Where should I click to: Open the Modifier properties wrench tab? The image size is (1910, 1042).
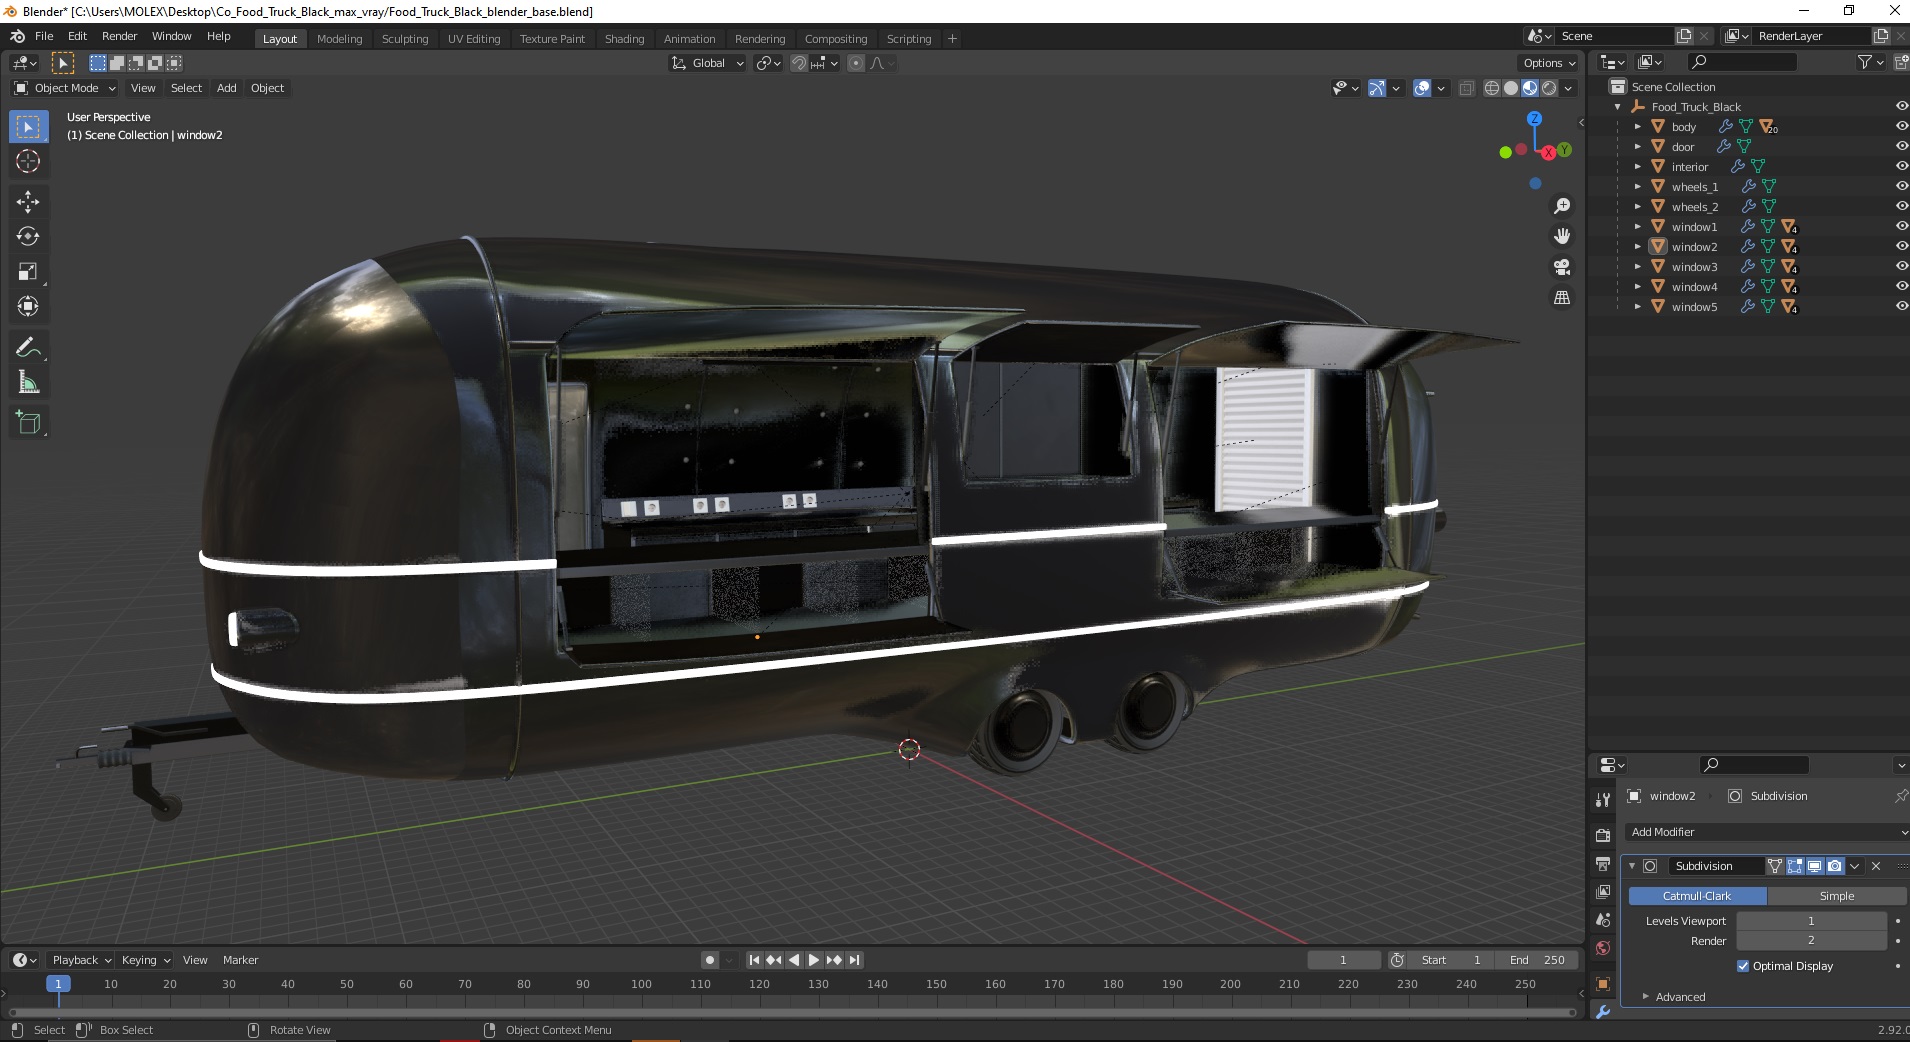[1603, 1012]
